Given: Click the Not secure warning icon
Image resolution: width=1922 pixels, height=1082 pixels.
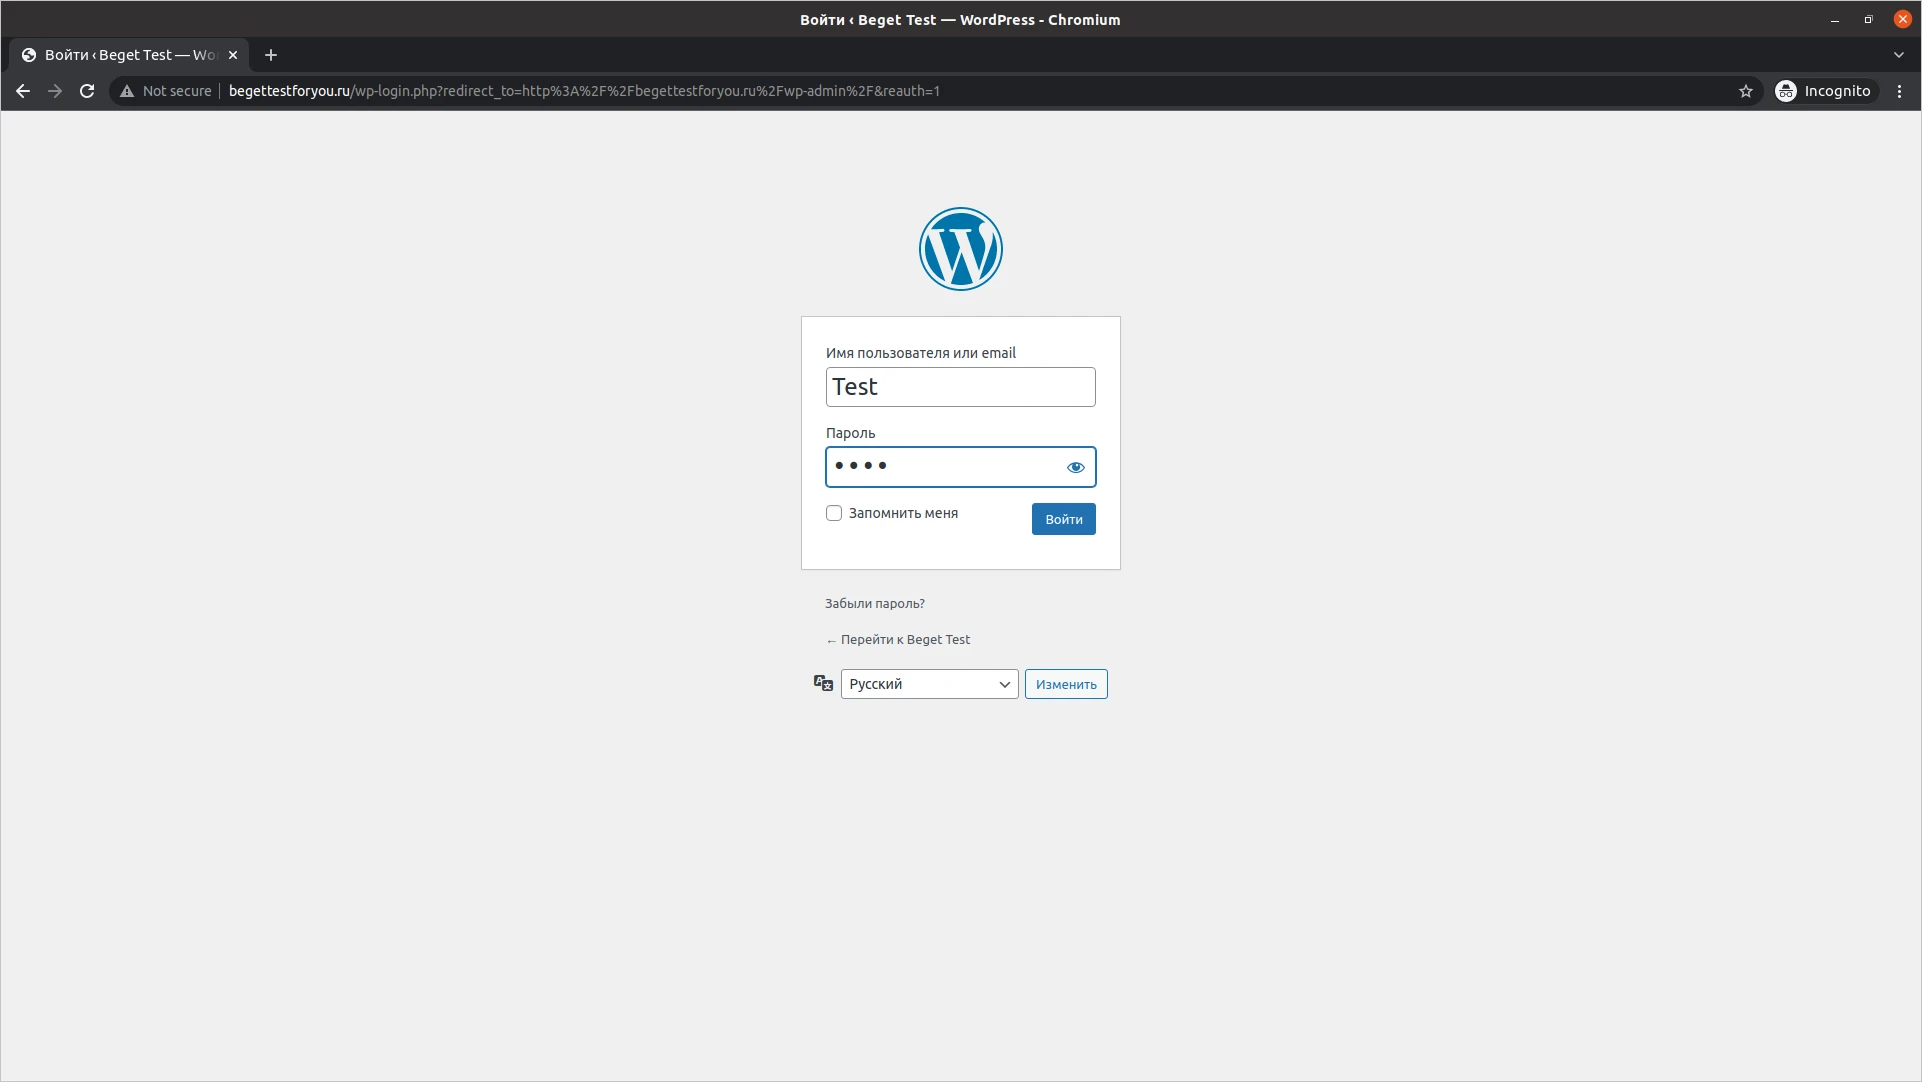Looking at the screenshot, I should coord(127,91).
